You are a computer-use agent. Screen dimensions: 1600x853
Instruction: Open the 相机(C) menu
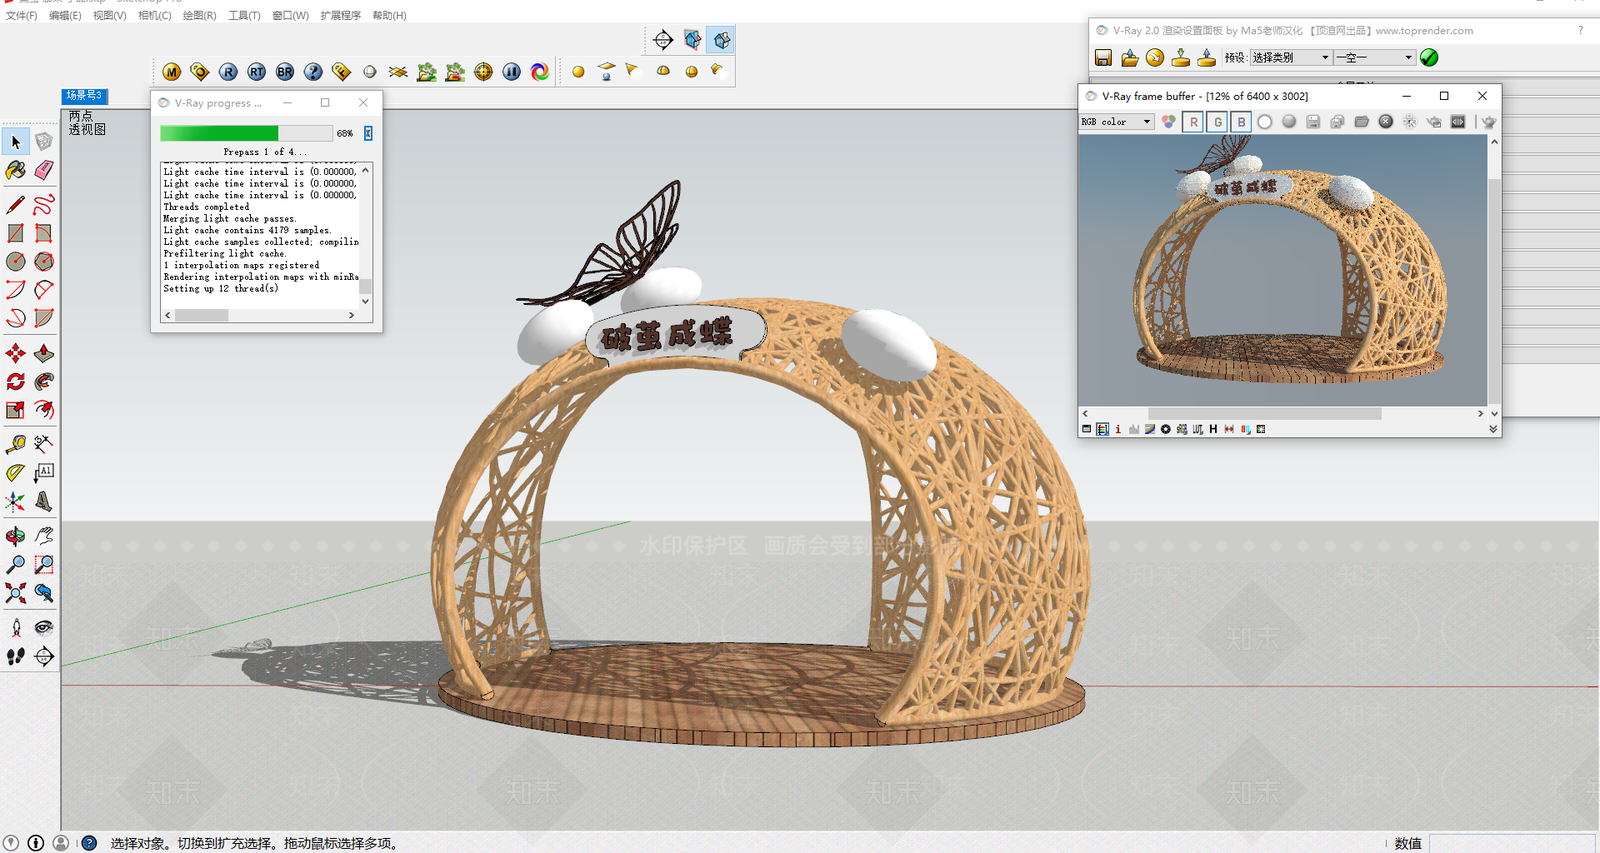(155, 15)
